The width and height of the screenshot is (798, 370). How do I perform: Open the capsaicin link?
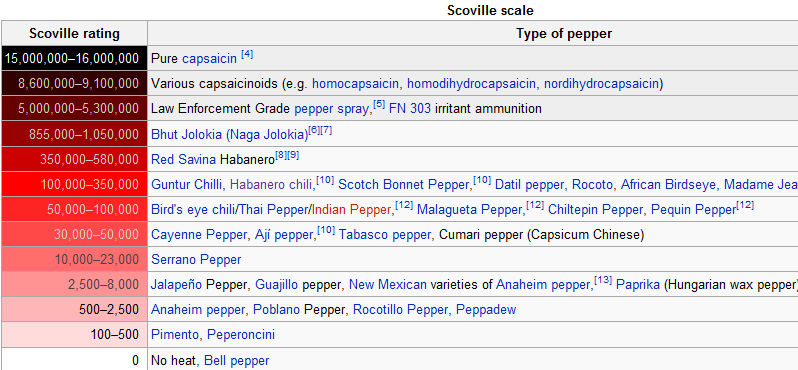click(209, 59)
